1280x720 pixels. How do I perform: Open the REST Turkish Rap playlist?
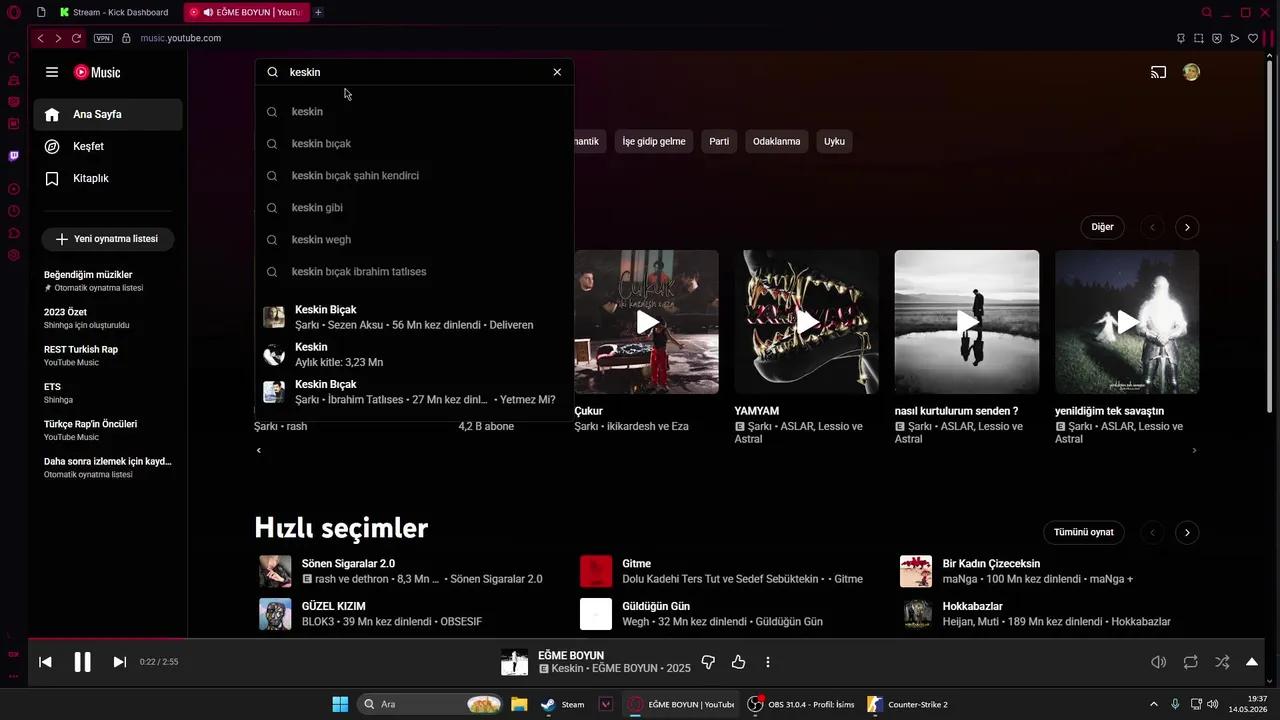pyautogui.click(x=108, y=355)
